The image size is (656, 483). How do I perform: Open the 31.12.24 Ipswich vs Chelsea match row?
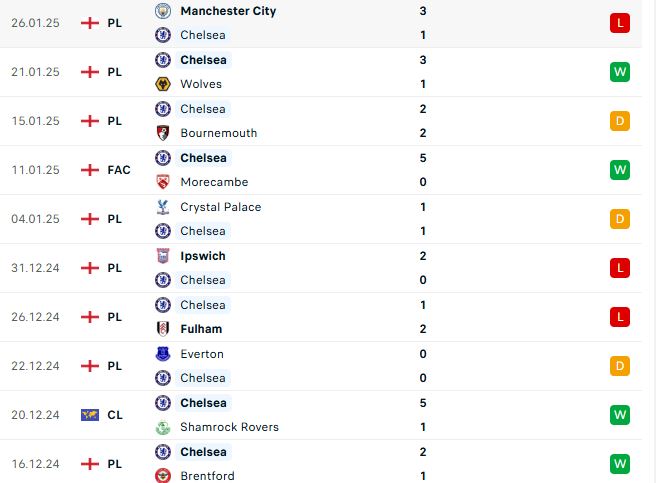(320, 268)
